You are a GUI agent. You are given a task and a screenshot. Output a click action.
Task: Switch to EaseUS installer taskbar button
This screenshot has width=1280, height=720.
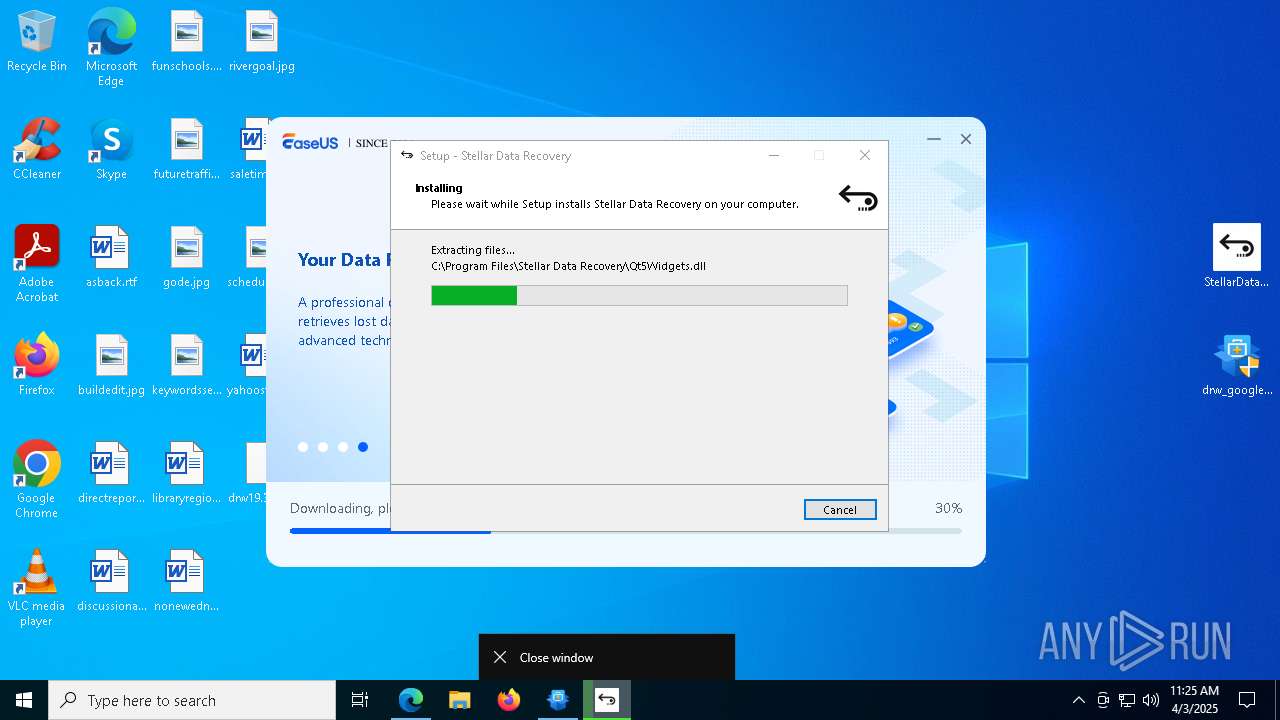point(558,700)
